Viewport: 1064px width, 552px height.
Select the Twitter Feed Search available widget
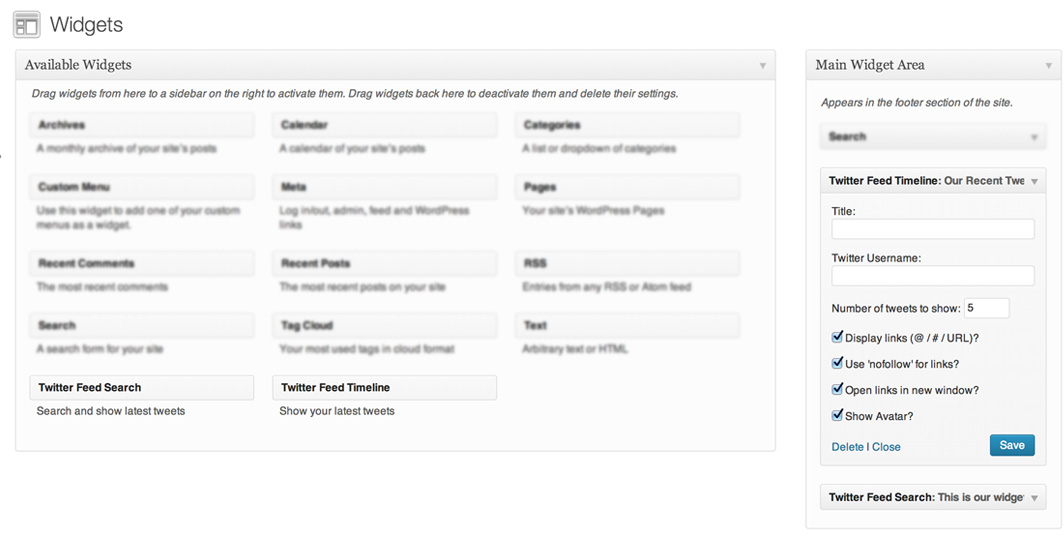point(142,388)
